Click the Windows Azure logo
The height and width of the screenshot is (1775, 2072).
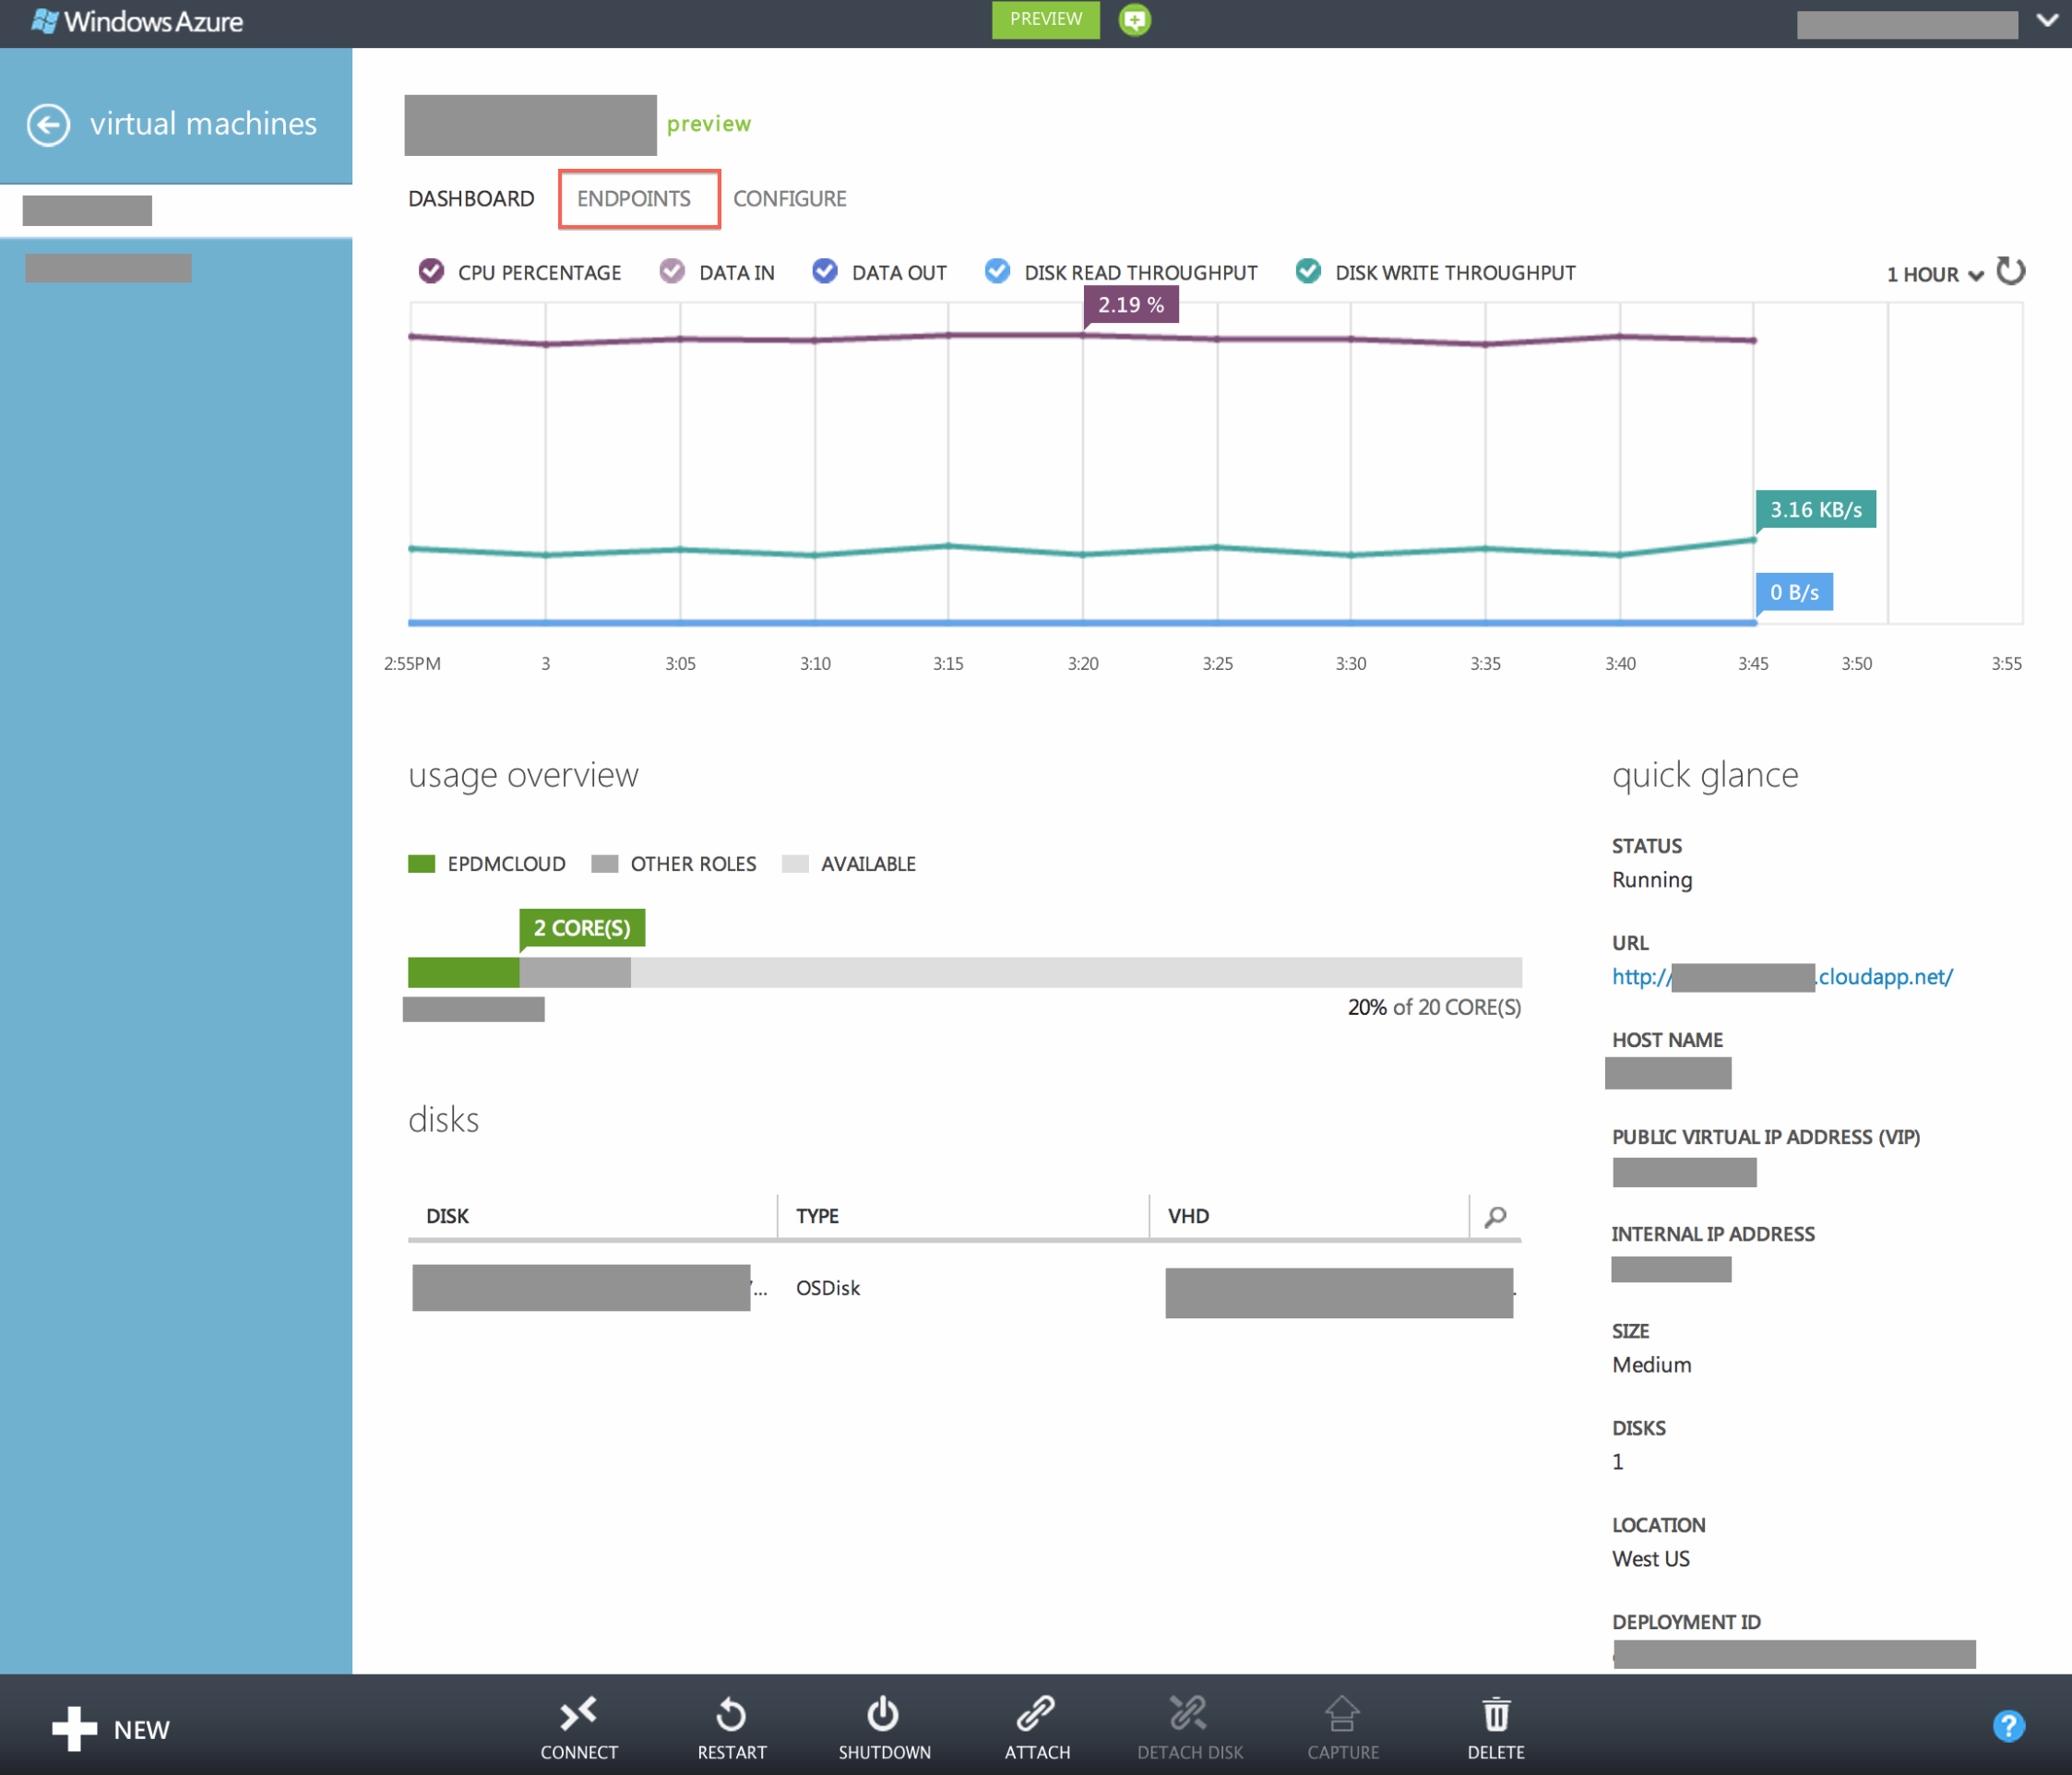(137, 21)
